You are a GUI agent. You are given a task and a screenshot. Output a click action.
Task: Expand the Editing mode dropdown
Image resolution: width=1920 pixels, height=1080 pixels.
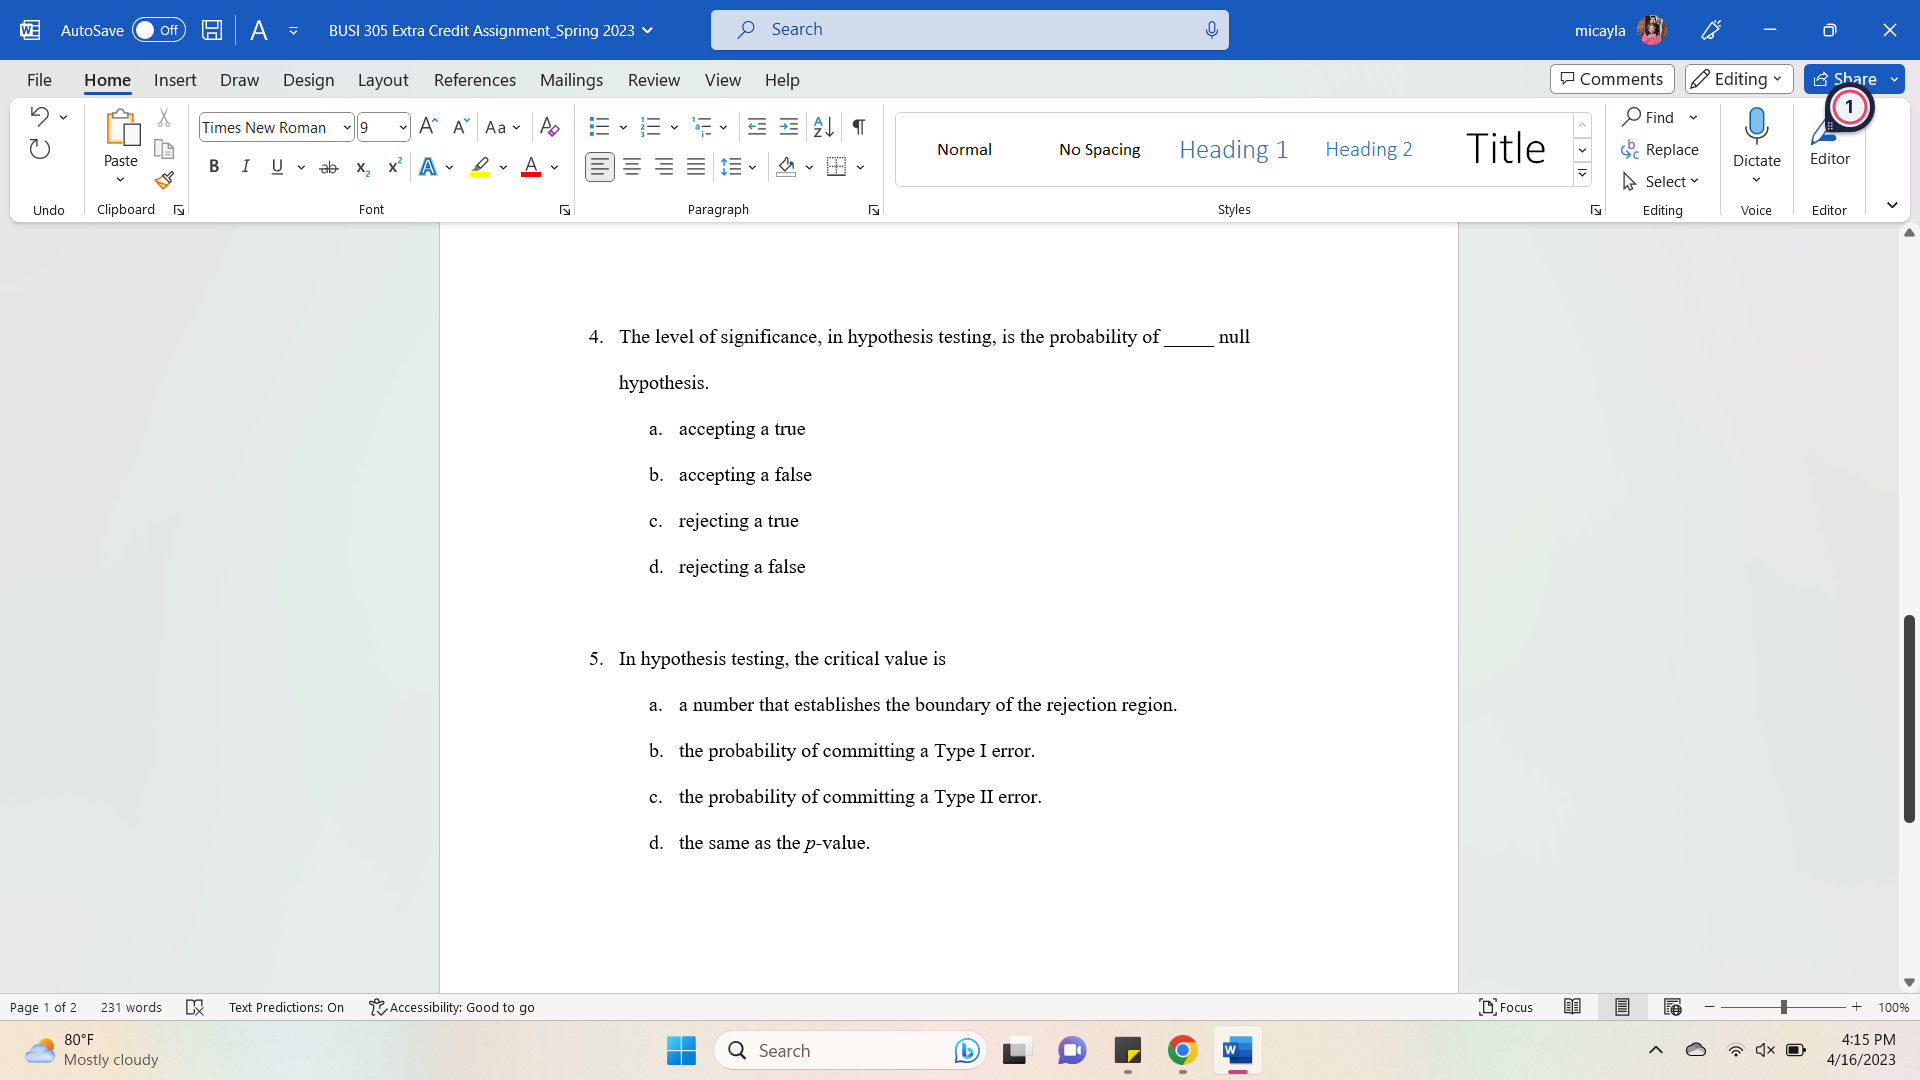point(1739,79)
